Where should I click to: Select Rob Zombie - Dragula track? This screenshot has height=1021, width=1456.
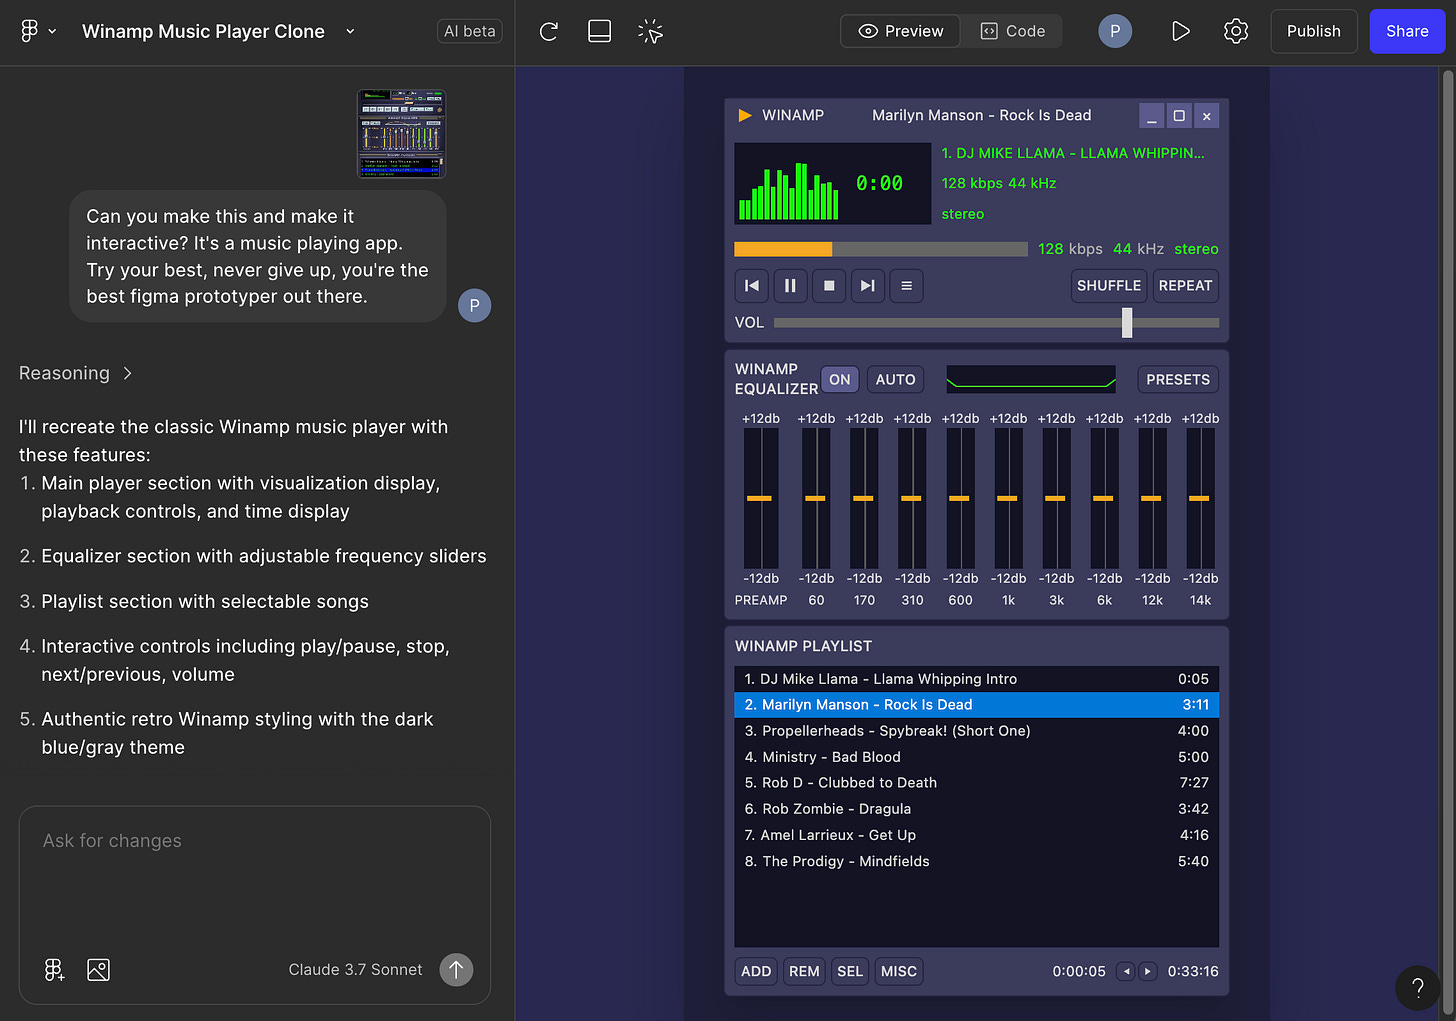[976, 809]
